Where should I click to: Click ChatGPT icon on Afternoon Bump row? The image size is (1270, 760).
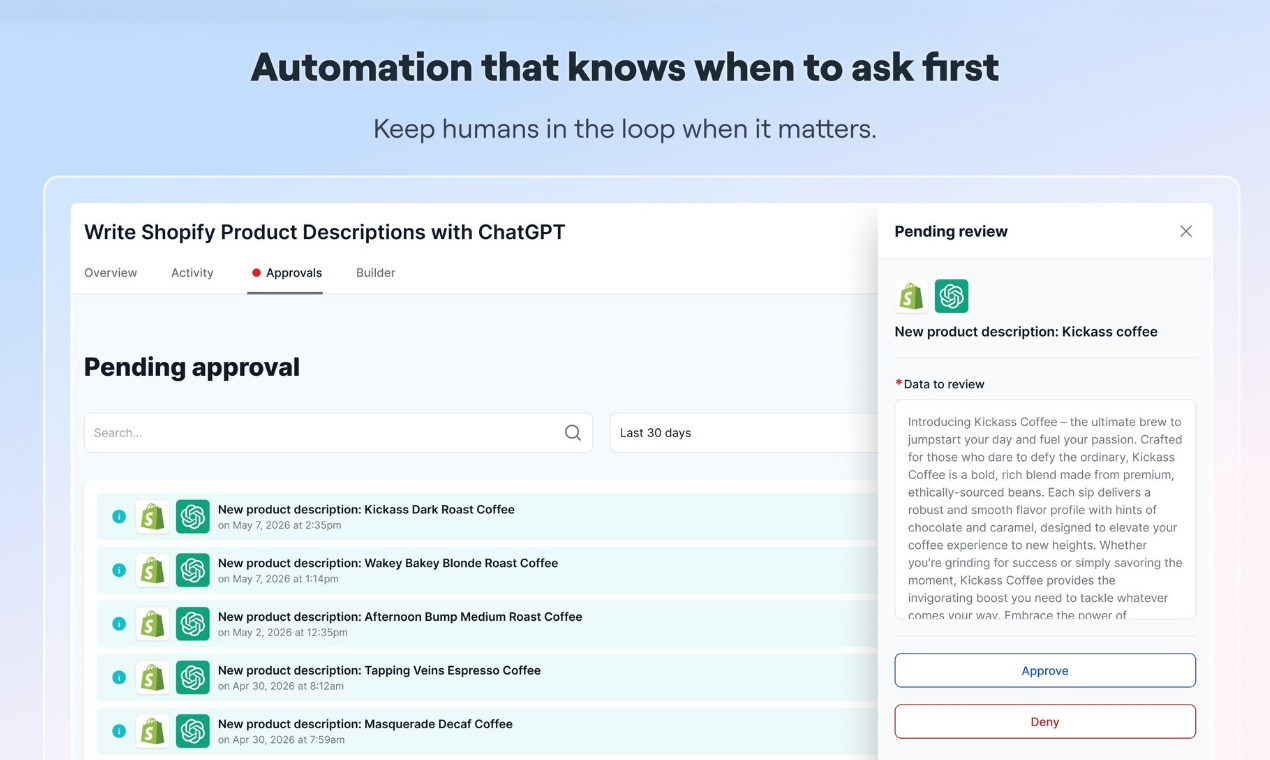[193, 624]
